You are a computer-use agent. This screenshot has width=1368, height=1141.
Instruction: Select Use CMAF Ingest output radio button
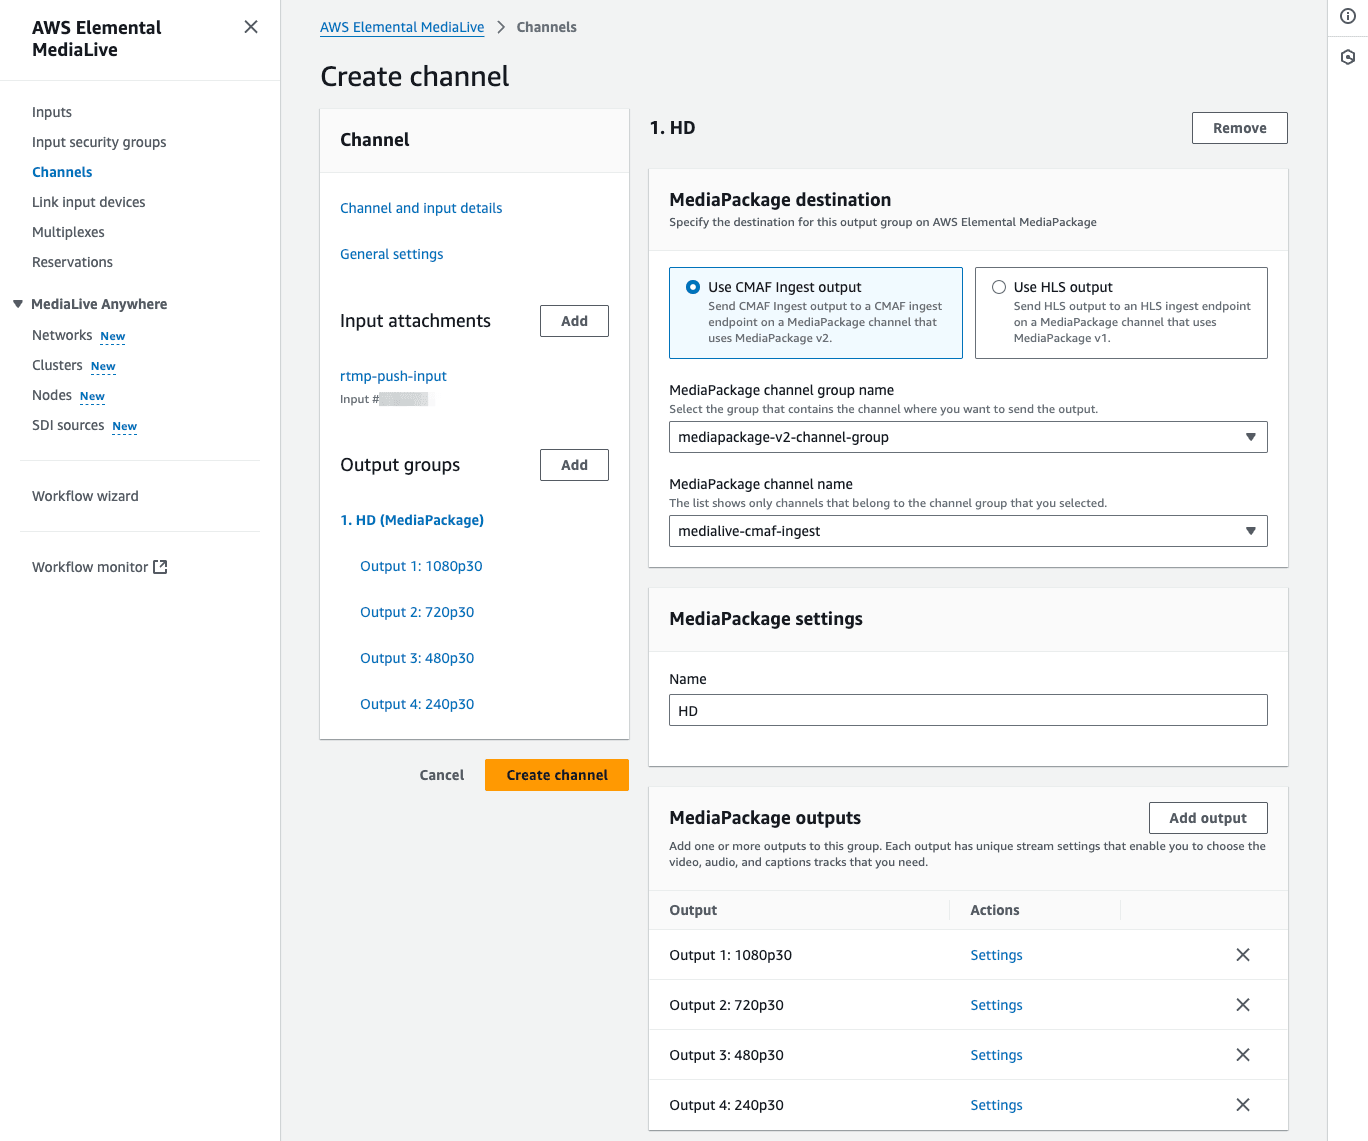[x=693, y=287]
